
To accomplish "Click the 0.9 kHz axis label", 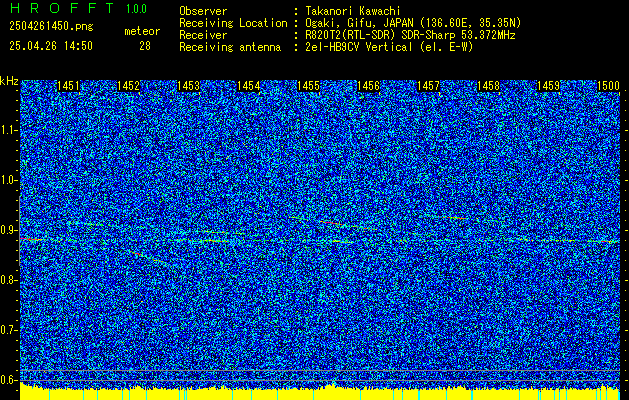I will pyautogui.click(x=7, y=230).
